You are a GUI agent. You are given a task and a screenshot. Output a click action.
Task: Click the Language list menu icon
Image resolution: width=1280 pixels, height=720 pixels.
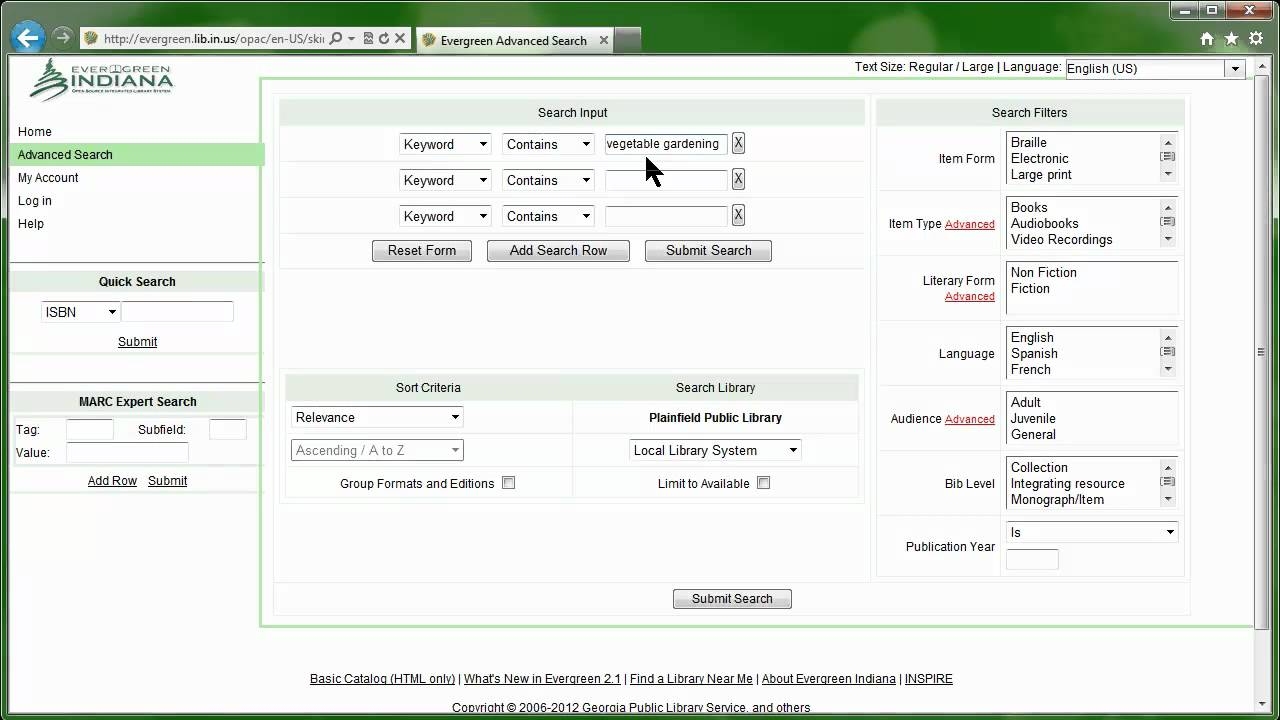(x=1167, y=352)
